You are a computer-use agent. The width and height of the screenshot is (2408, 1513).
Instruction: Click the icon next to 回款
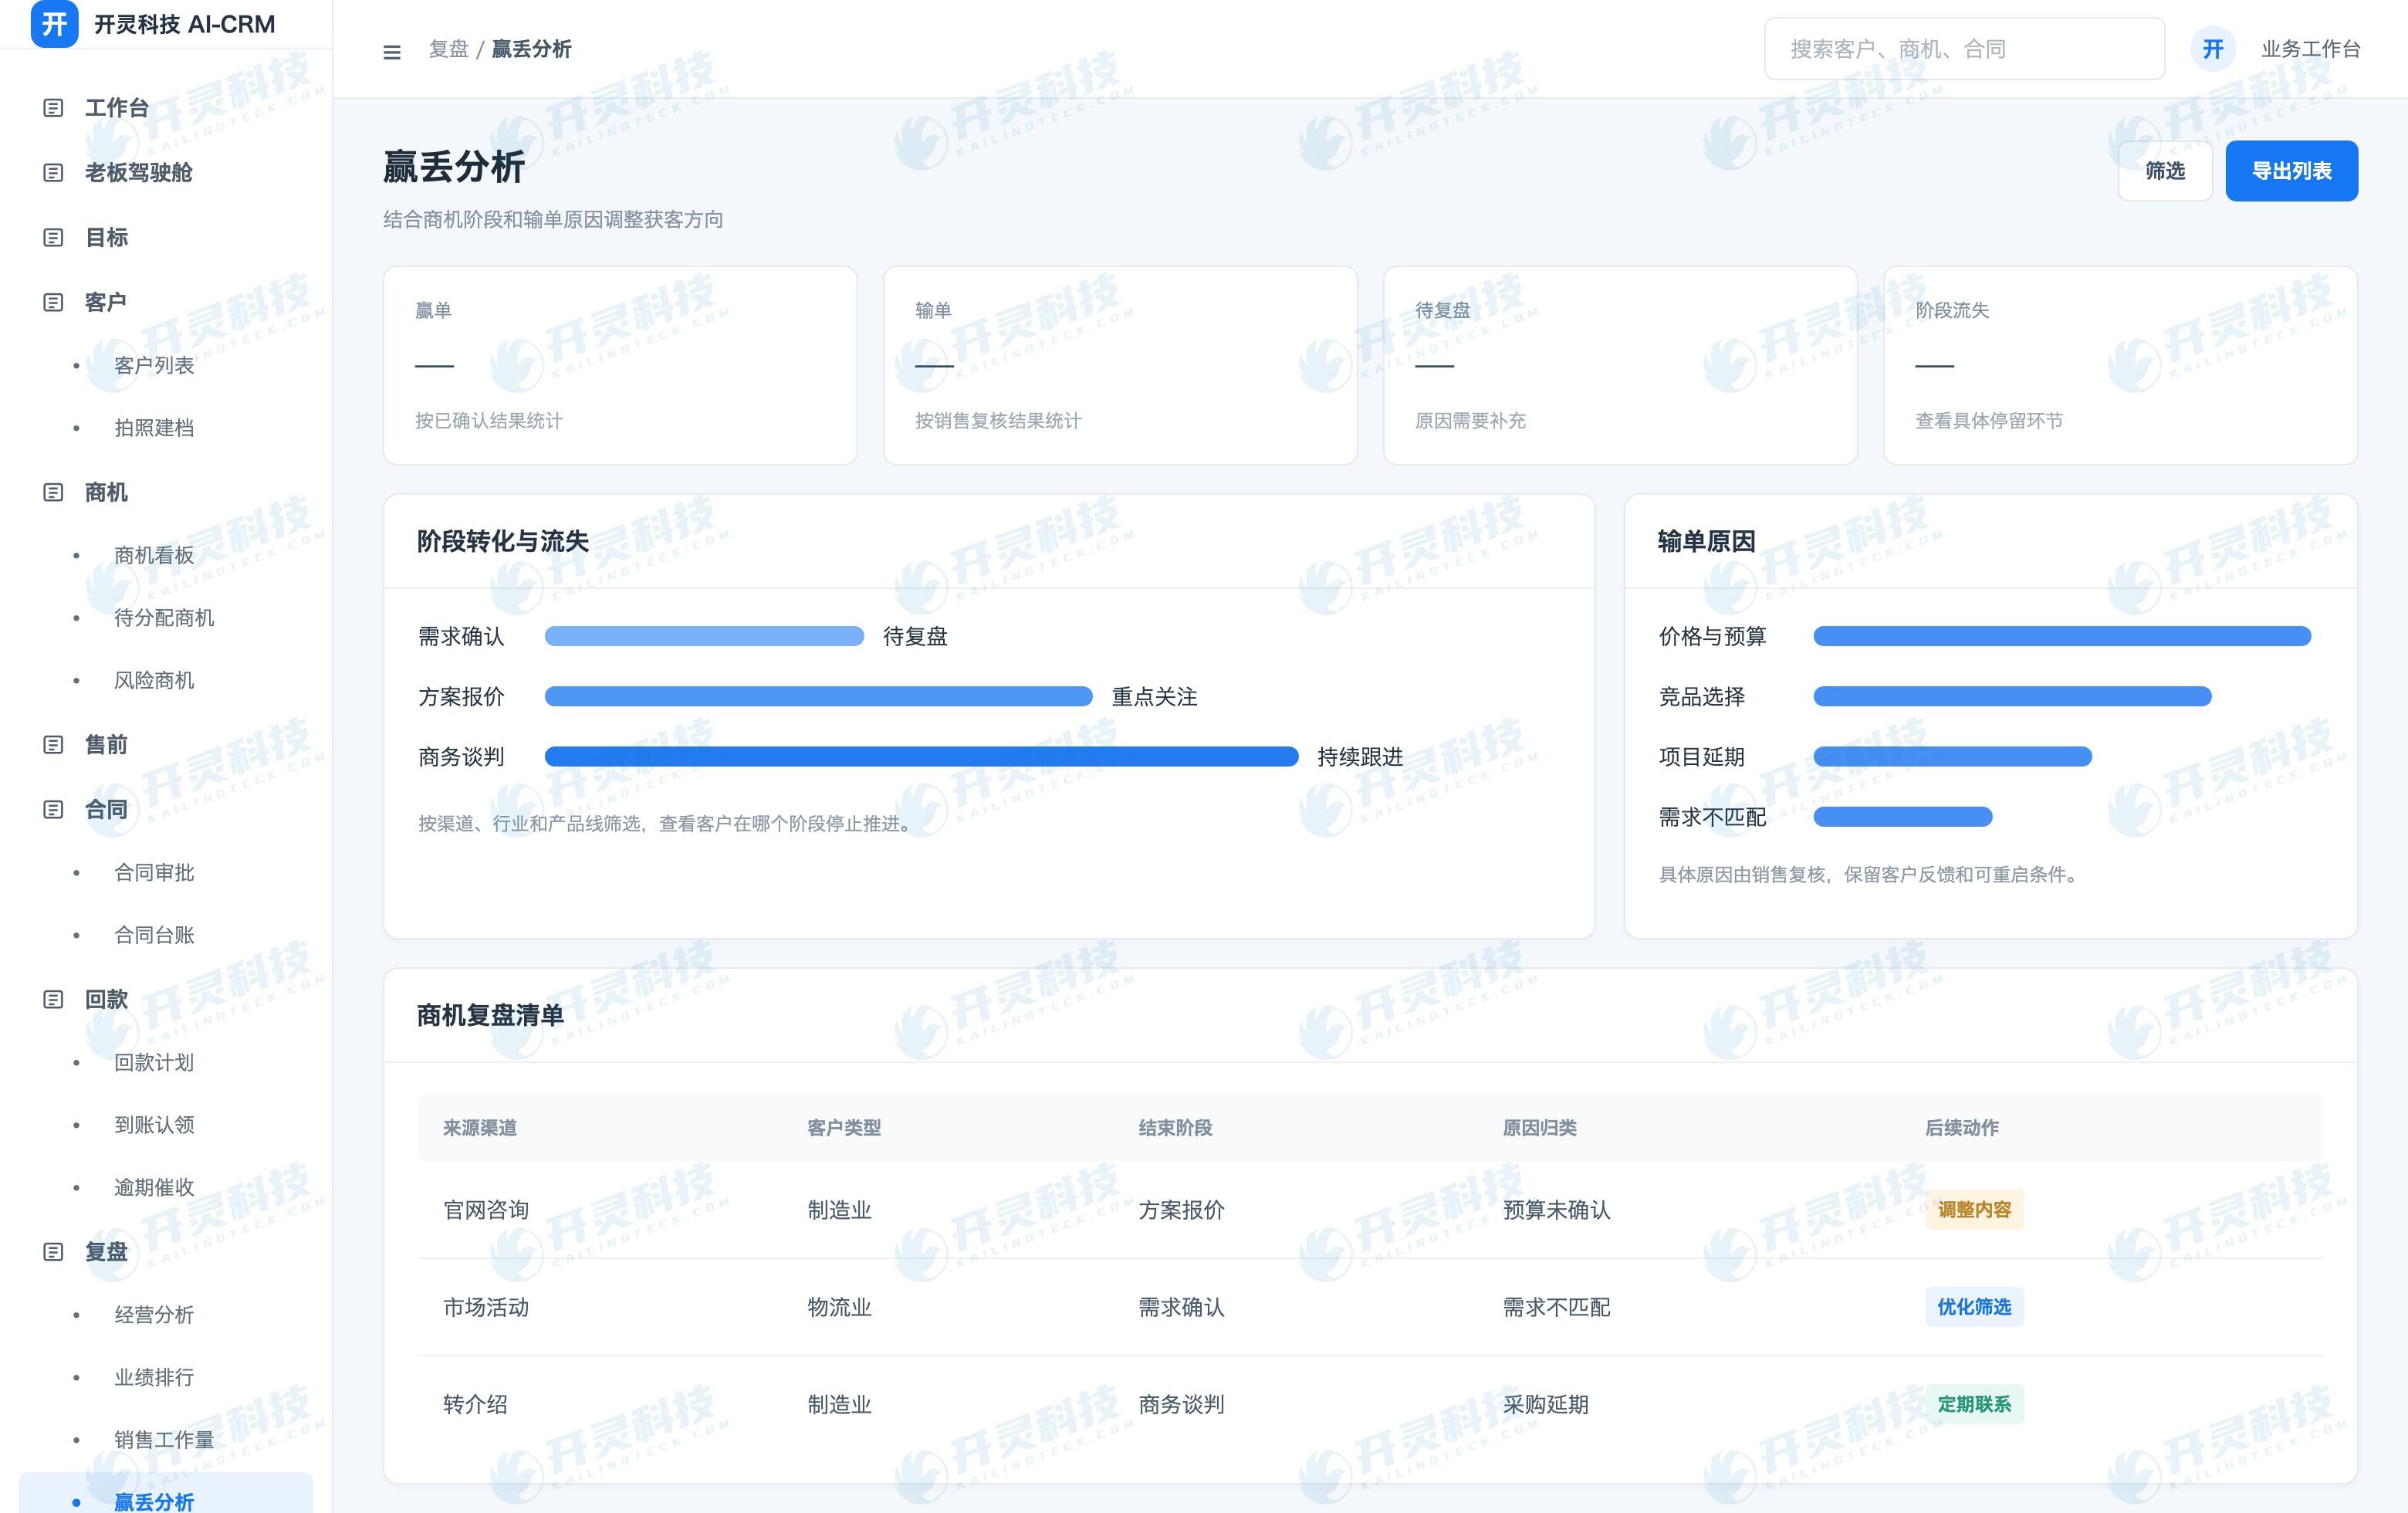click(x=54, y=1000)
